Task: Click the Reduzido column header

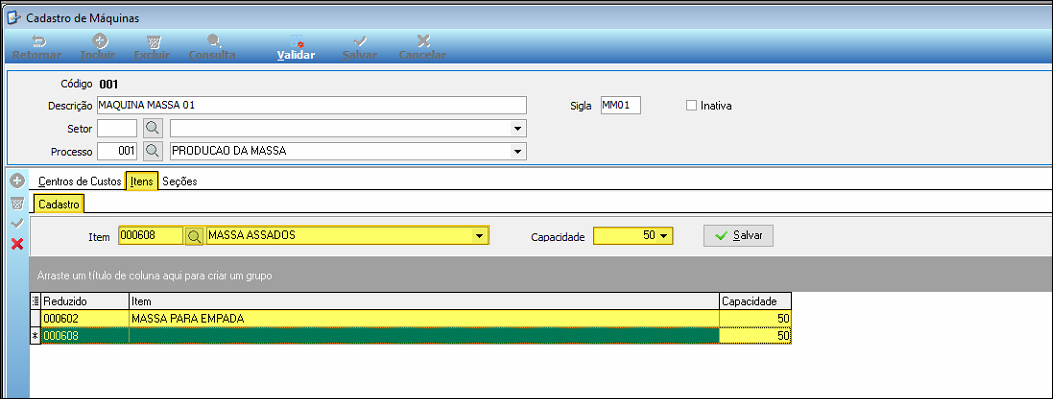Action: [85, 302]
